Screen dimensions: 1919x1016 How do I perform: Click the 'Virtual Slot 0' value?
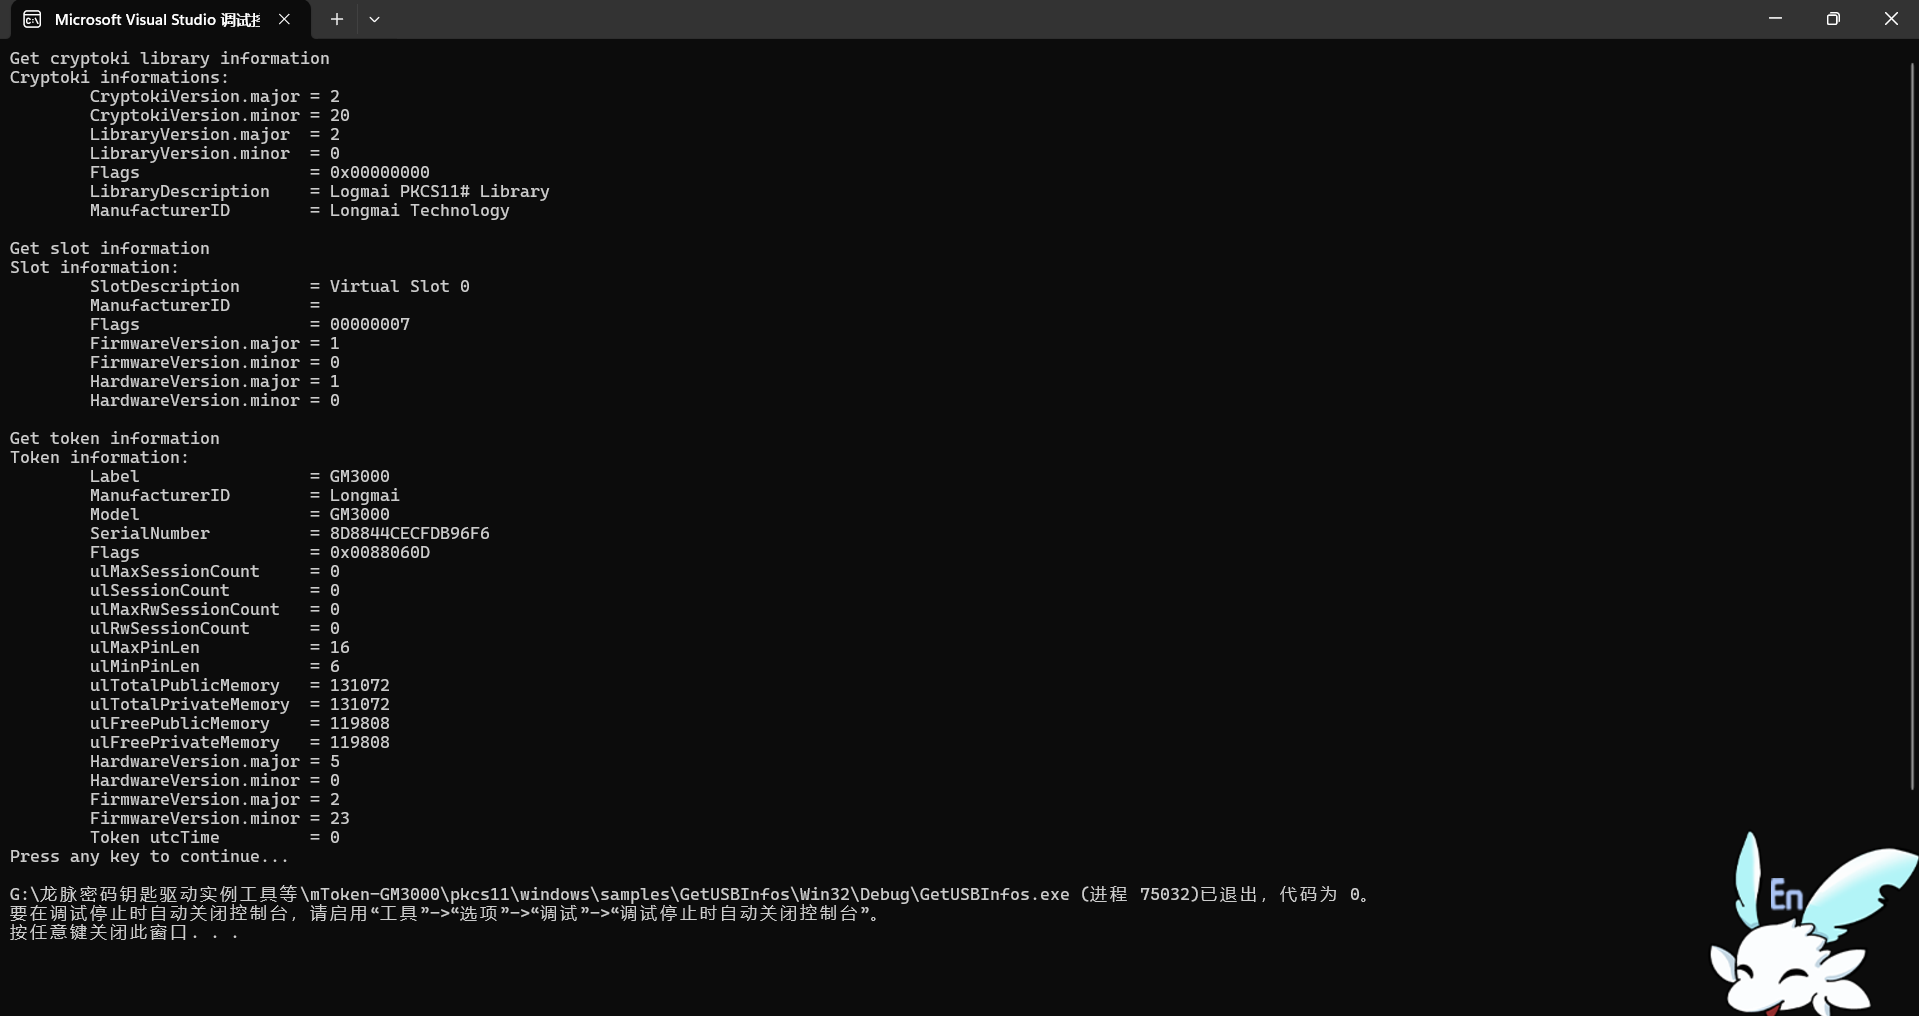[400, 286]
